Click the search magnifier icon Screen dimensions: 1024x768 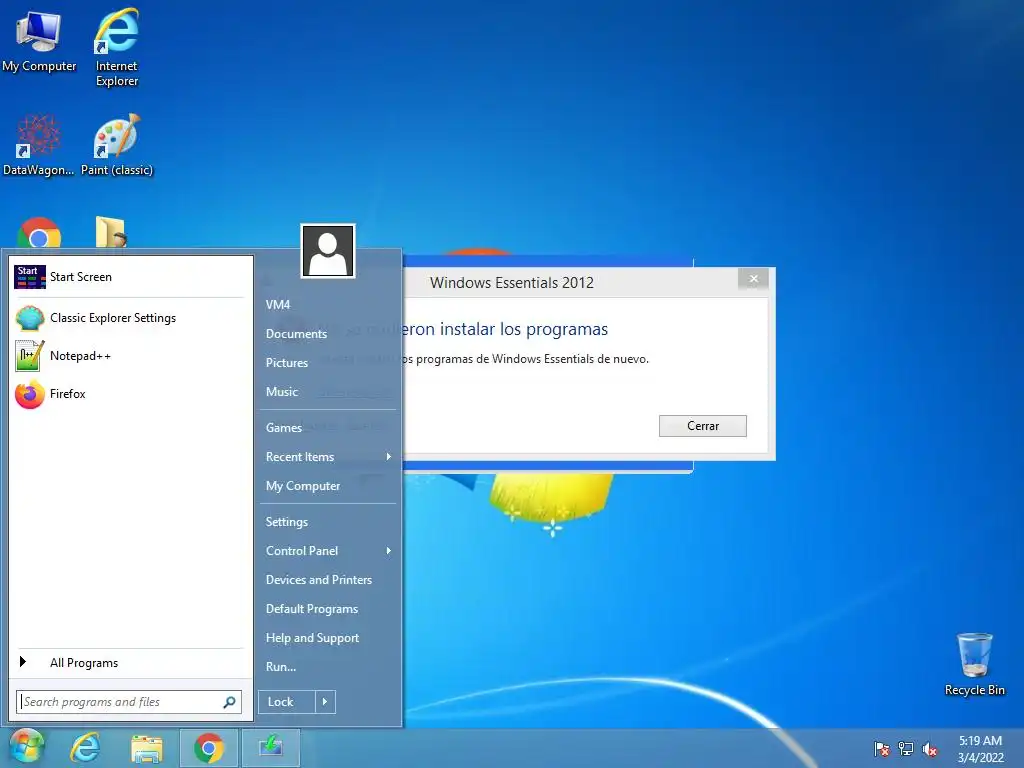[229, 702]
